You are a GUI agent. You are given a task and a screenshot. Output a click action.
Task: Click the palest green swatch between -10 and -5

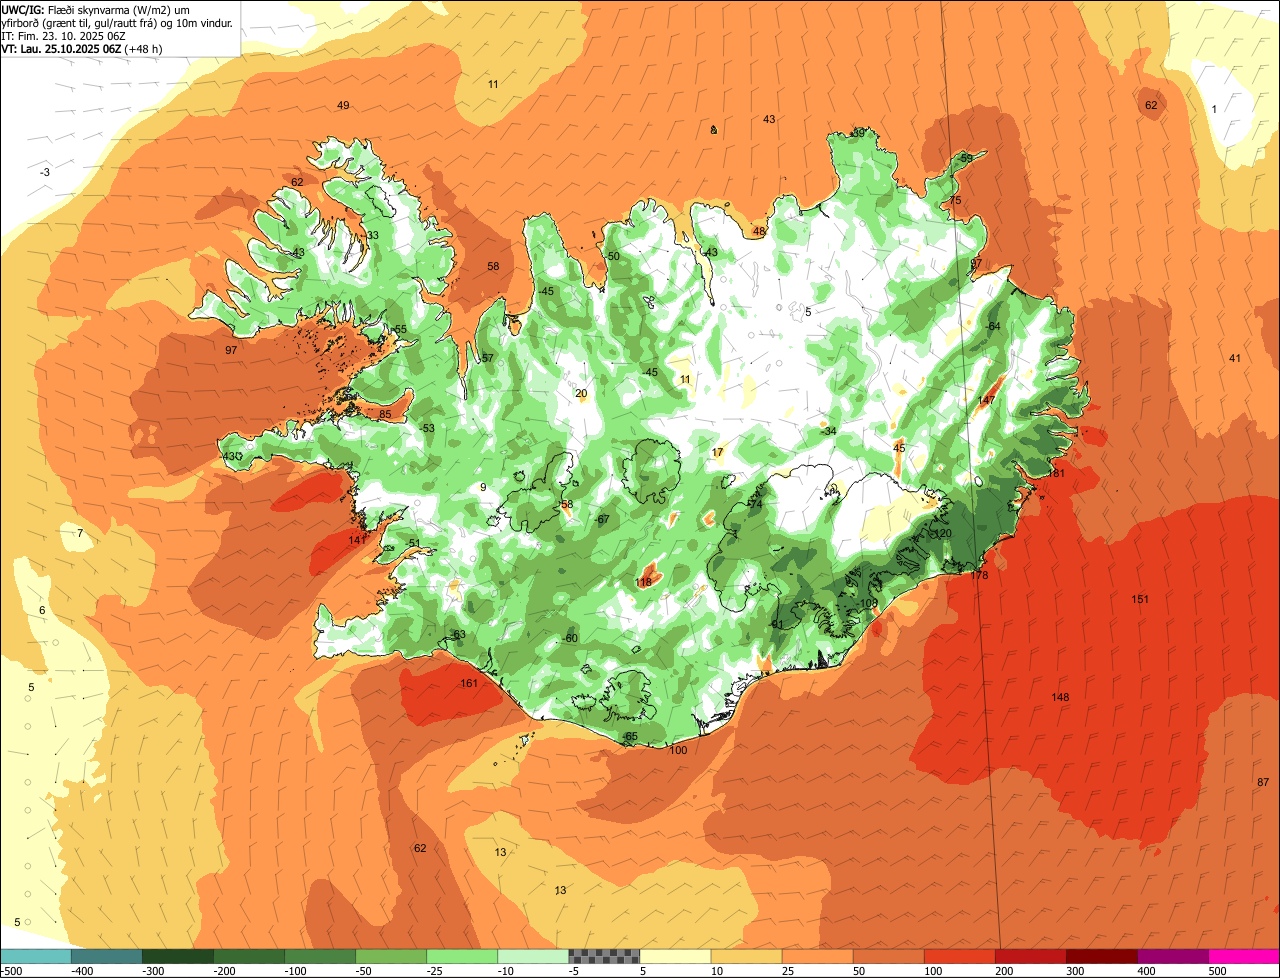click(x=533, y=957)
